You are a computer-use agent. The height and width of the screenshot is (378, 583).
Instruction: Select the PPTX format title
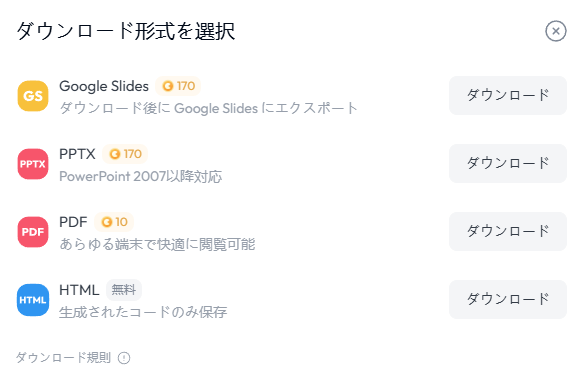tap(77, 154)
